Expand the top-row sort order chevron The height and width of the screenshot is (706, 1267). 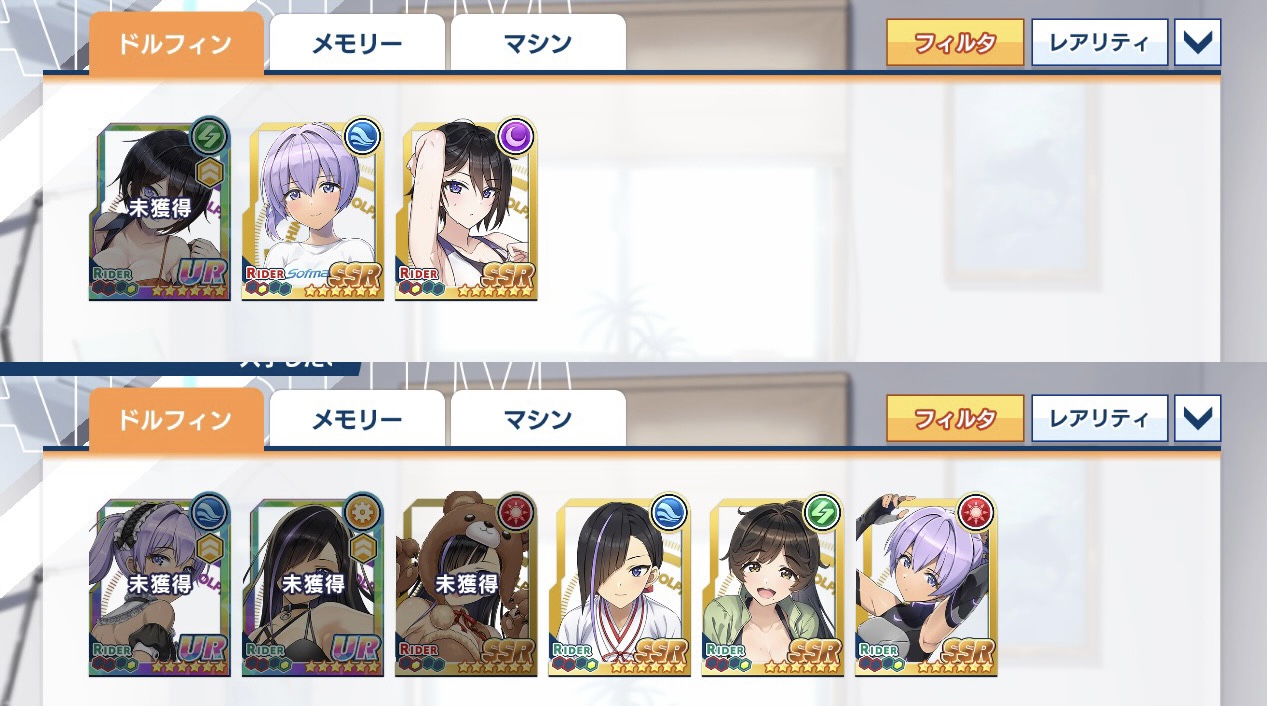[1197, 43]
